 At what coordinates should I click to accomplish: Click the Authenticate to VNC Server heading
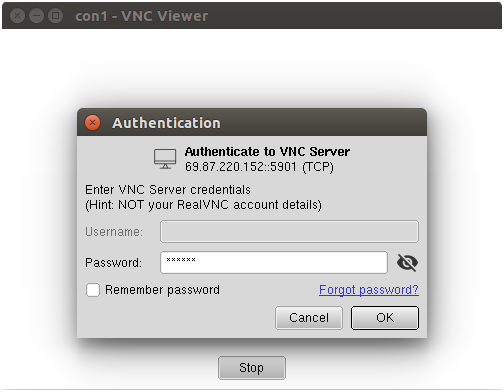coord(267,152)
